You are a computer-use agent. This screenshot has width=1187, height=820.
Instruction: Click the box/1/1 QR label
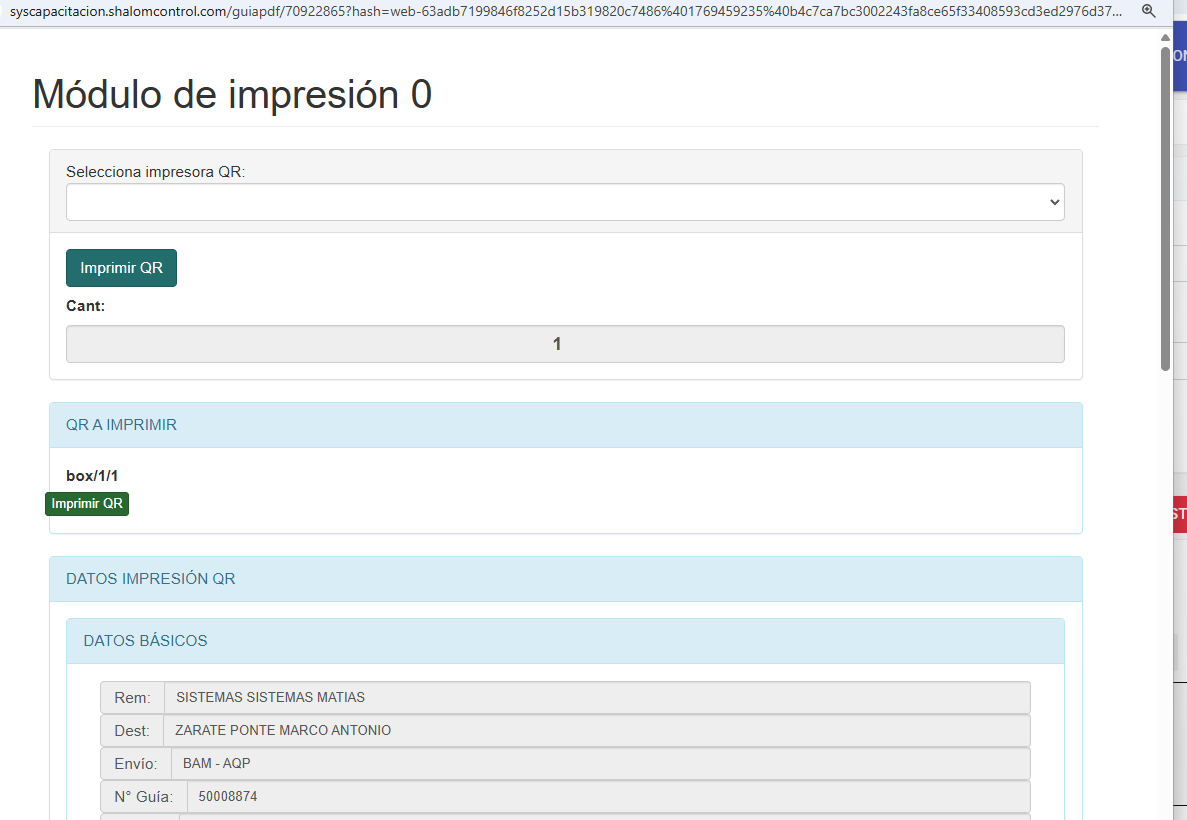[92, 476]
